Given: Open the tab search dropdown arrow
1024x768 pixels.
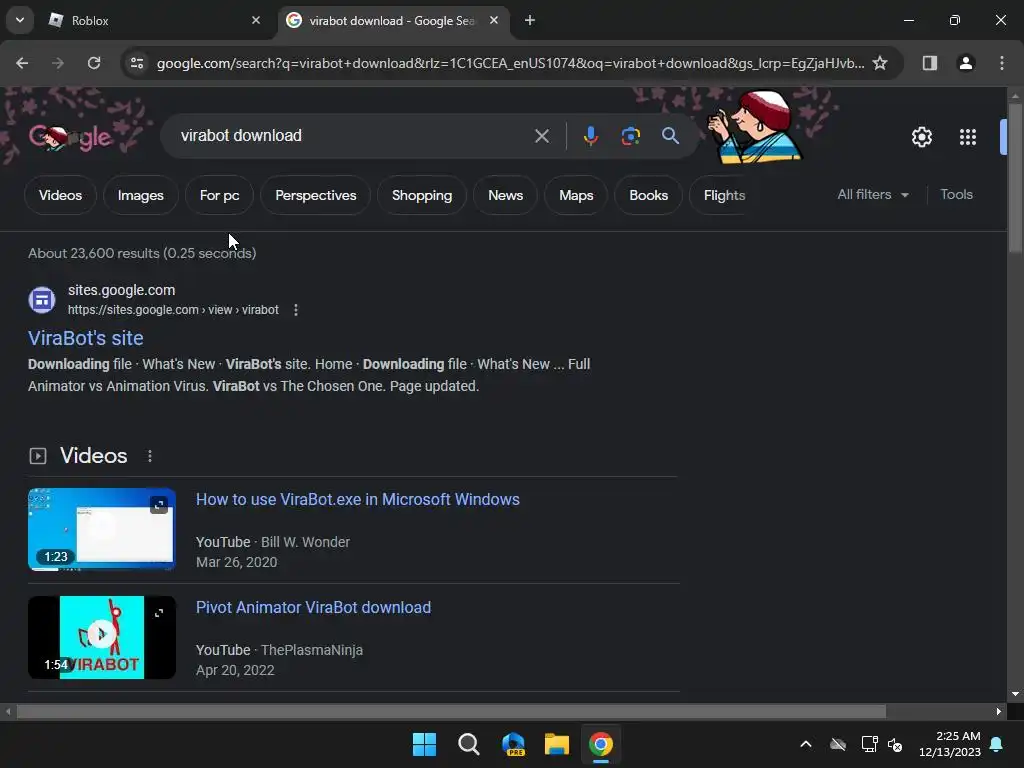Looking at the screenshot, I should [20, 20].
